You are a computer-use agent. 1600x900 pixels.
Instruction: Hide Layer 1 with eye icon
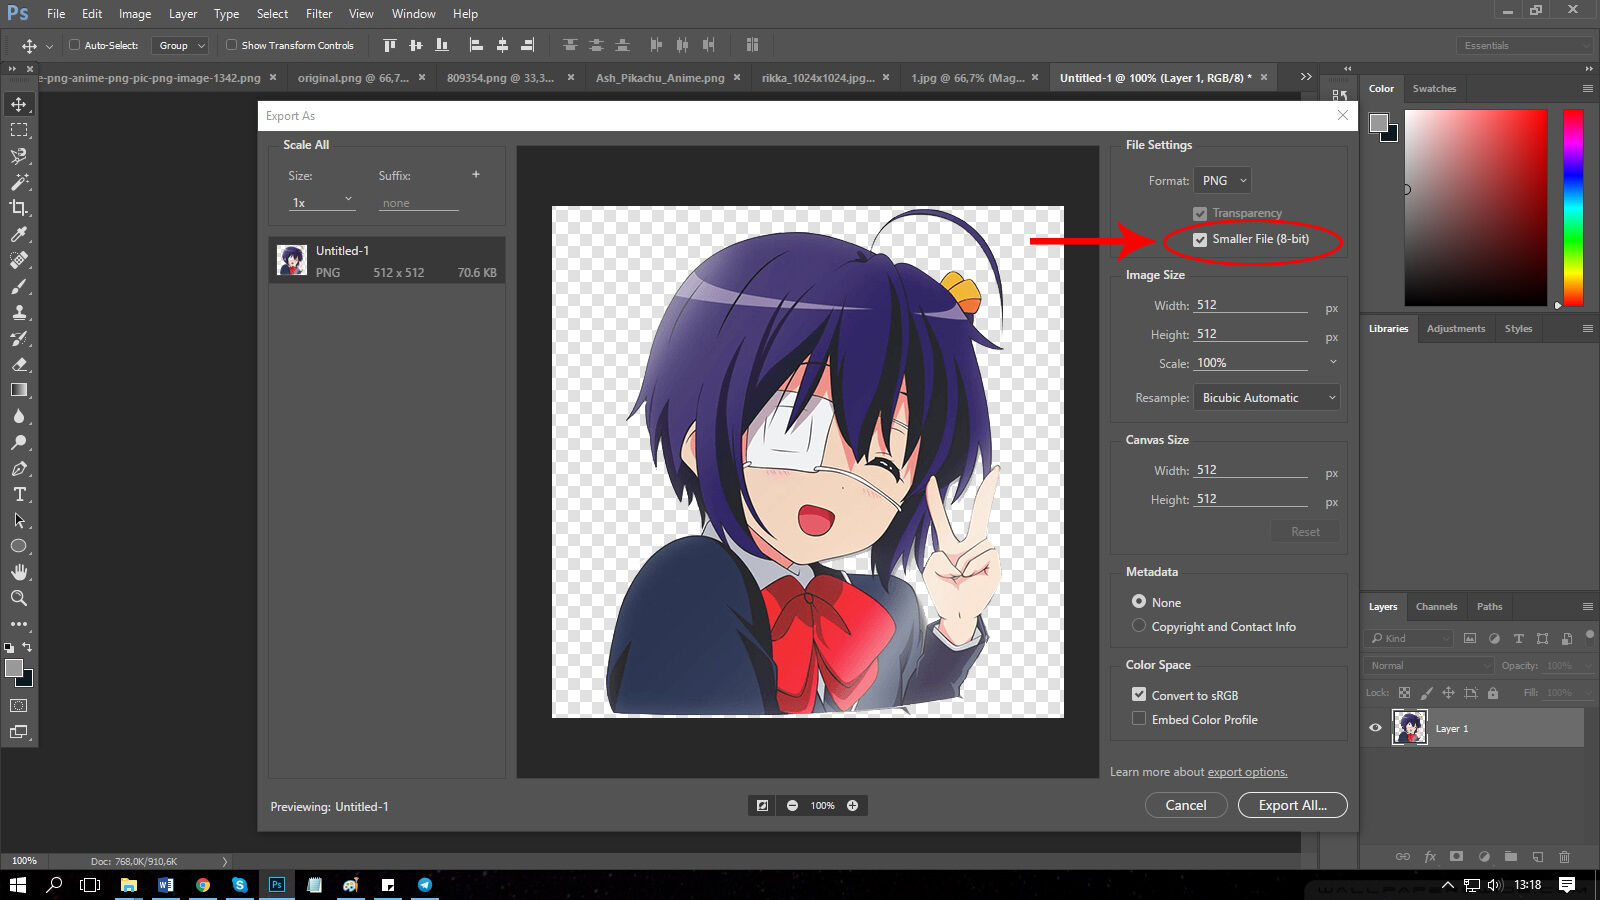(1375, 728)
